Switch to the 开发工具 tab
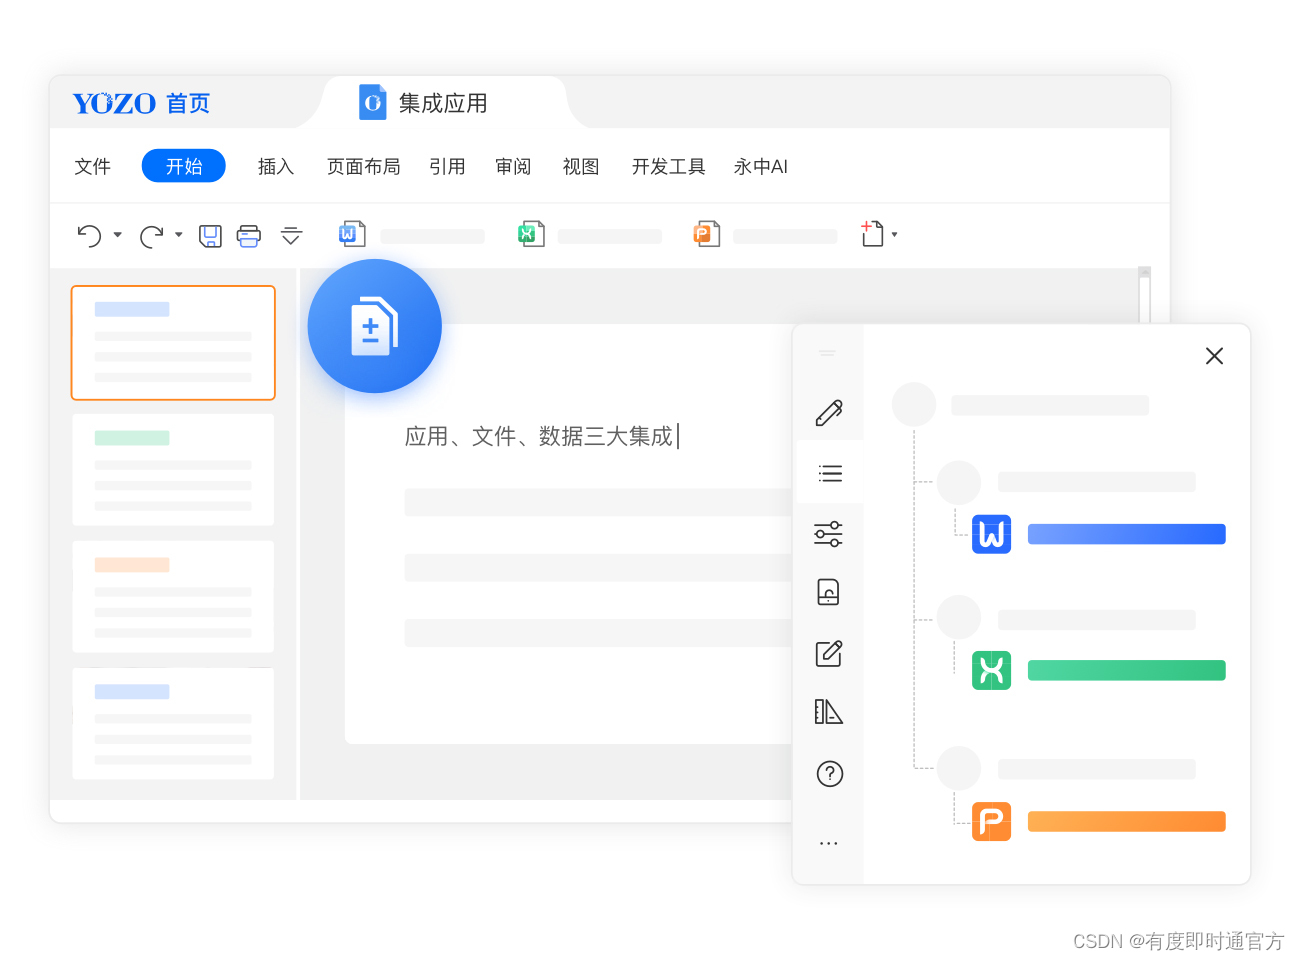The image size is (1300, 960). [x=669, y=166]
